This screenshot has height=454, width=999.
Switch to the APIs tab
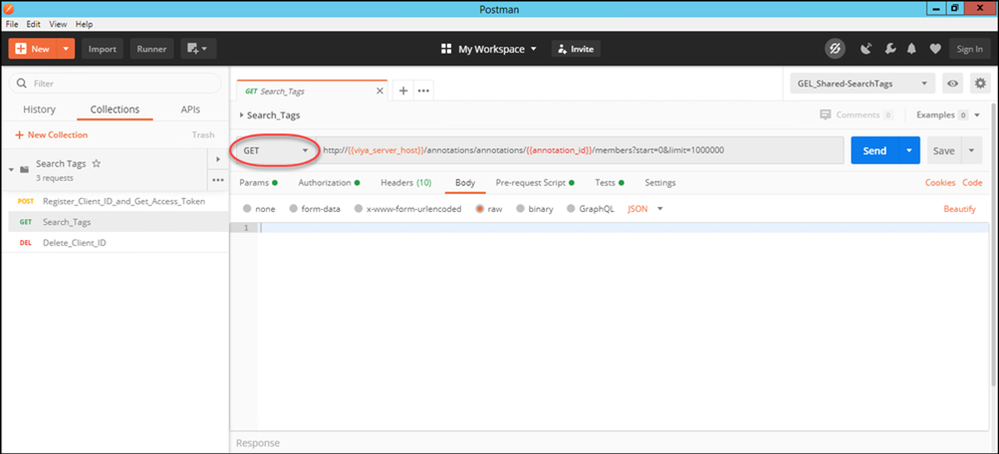click(x=190, y=110)
